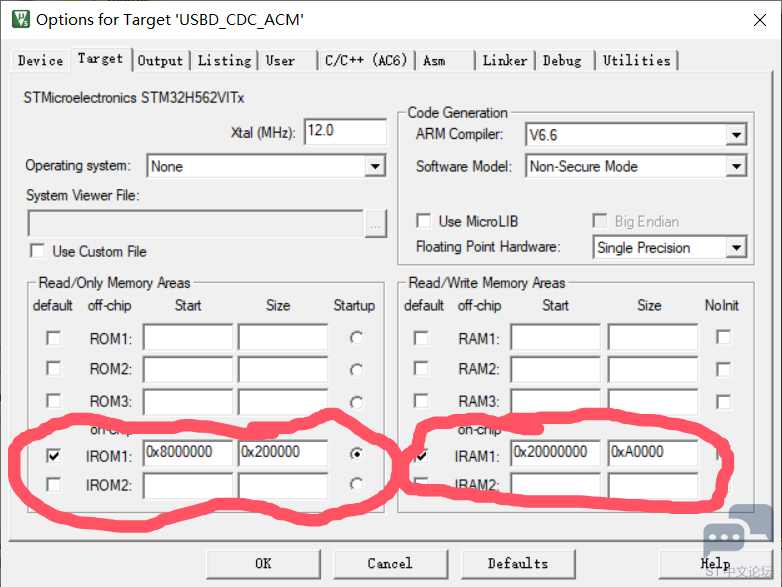This screenshot has height=587, width=782.
Task: Enable the Use Custom File checkbox
Action: pyautogui.click(x=37, y=251)
